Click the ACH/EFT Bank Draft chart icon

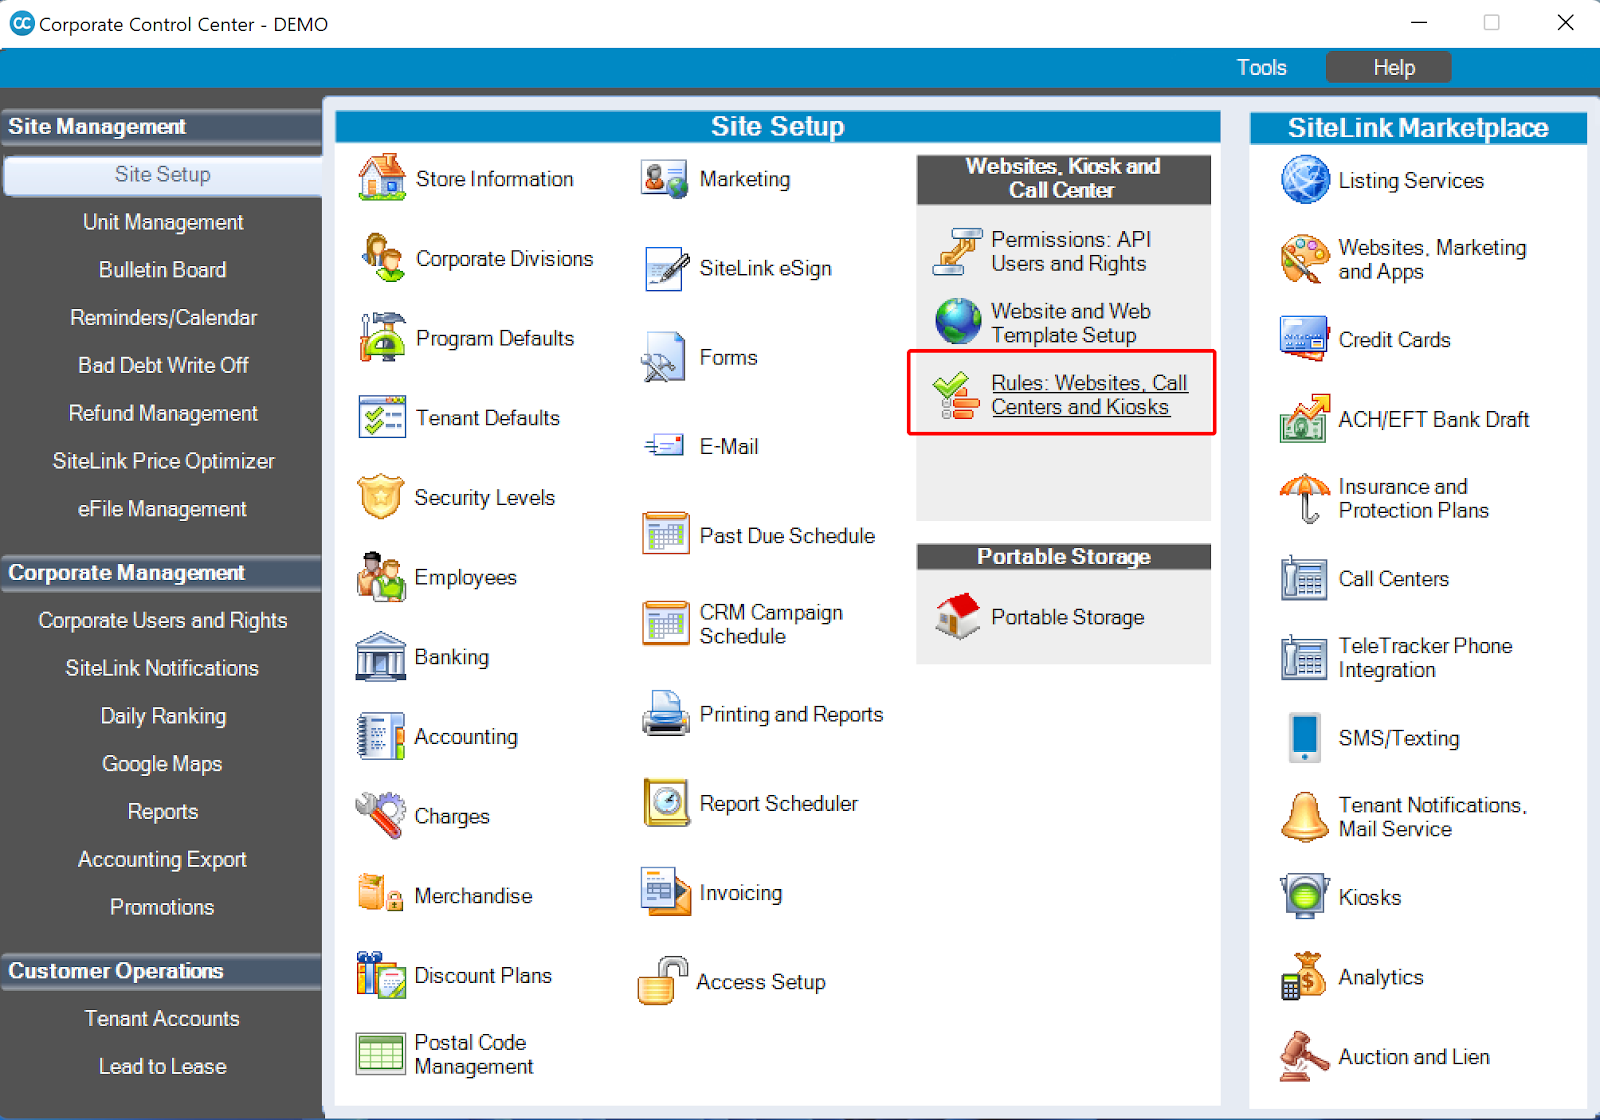click(x=1305, y=418)
